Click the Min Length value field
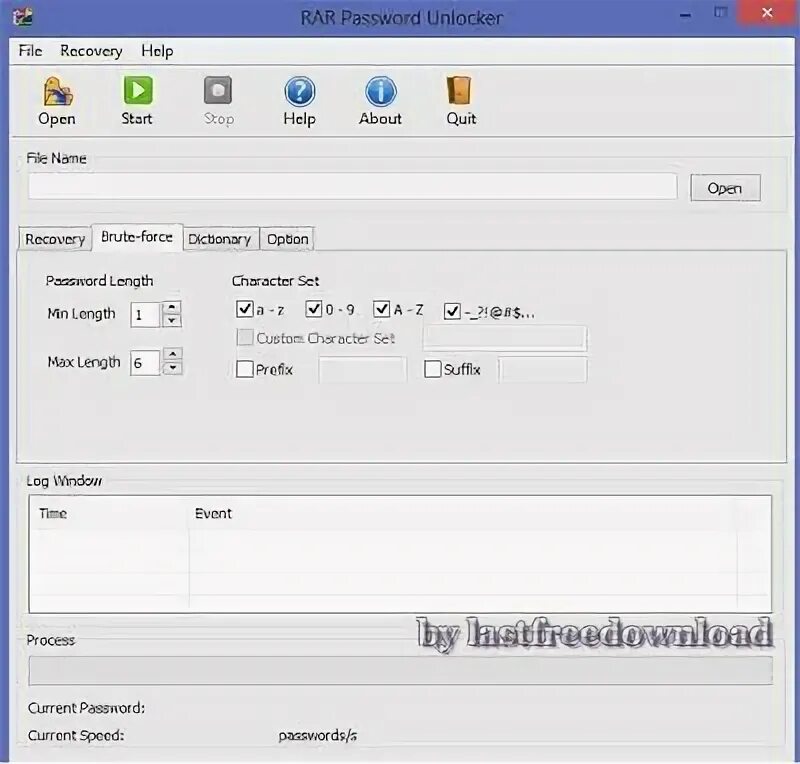 [146, 314]
